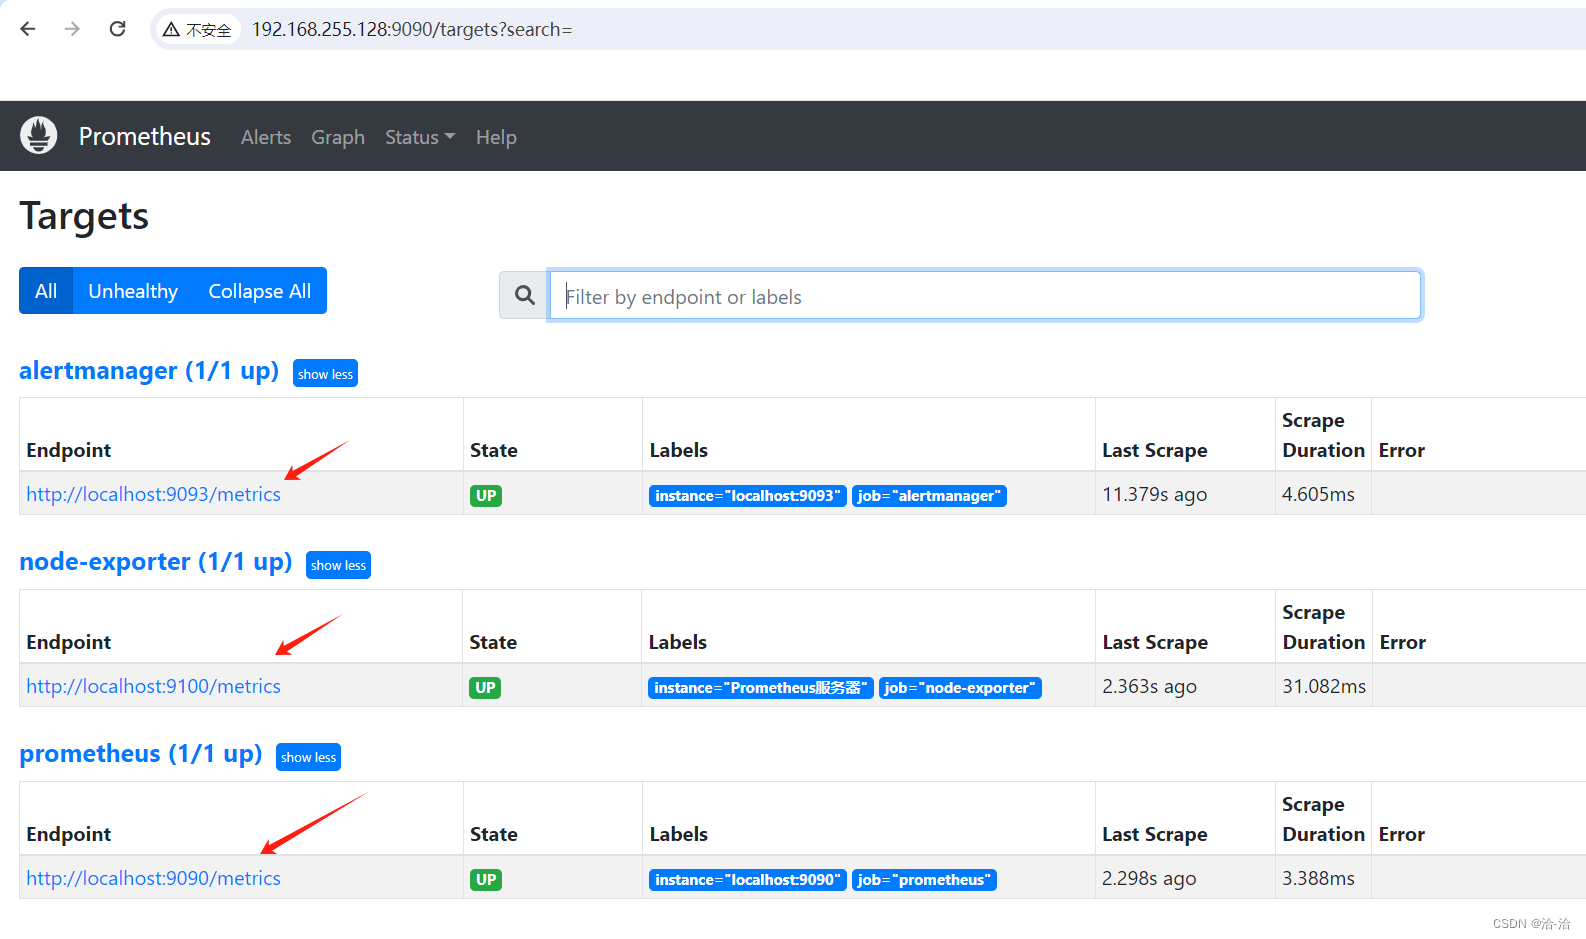Click the address bar URL

click(412, 30)
